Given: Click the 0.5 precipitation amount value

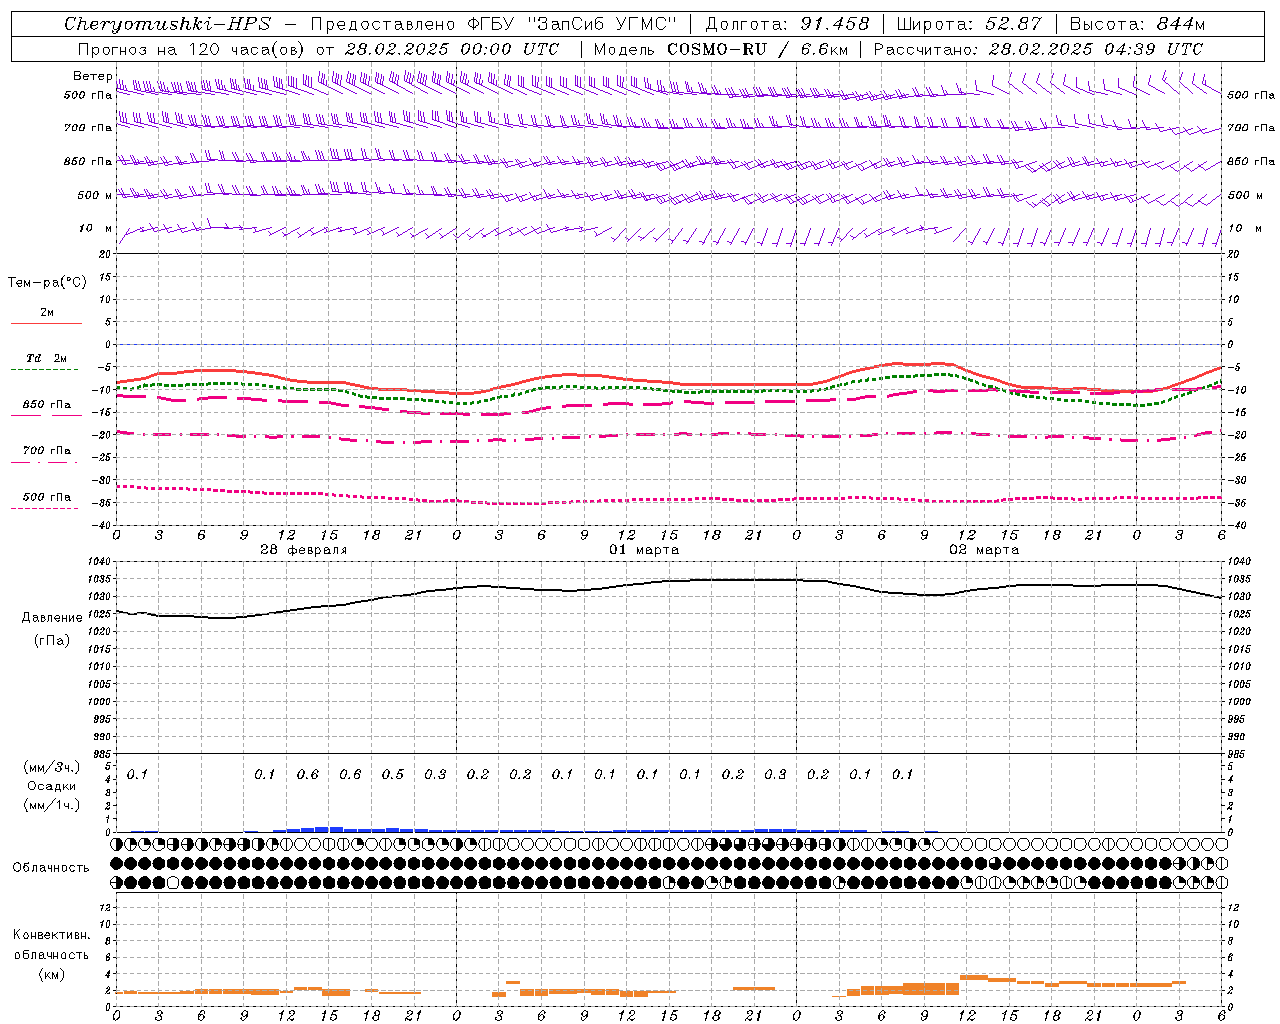Looking at the screenshot, I should pos(393,774).
